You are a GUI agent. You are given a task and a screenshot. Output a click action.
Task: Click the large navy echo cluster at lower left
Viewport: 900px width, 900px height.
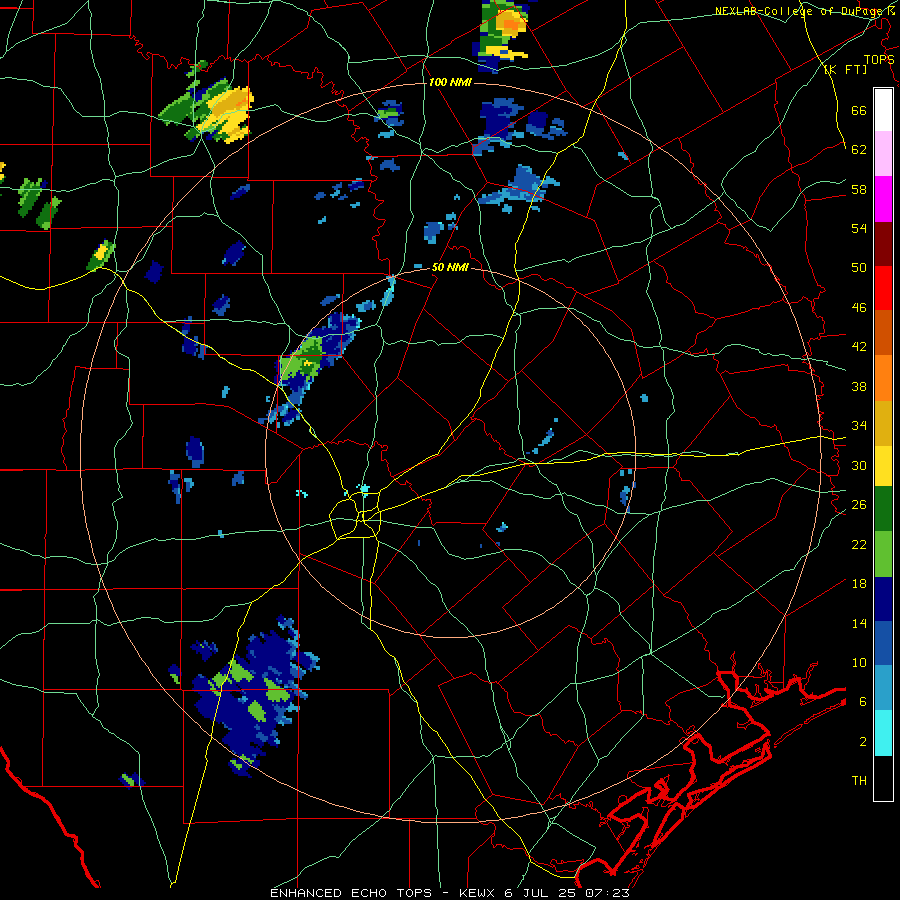pyautogui.click(x=253, y=695)
